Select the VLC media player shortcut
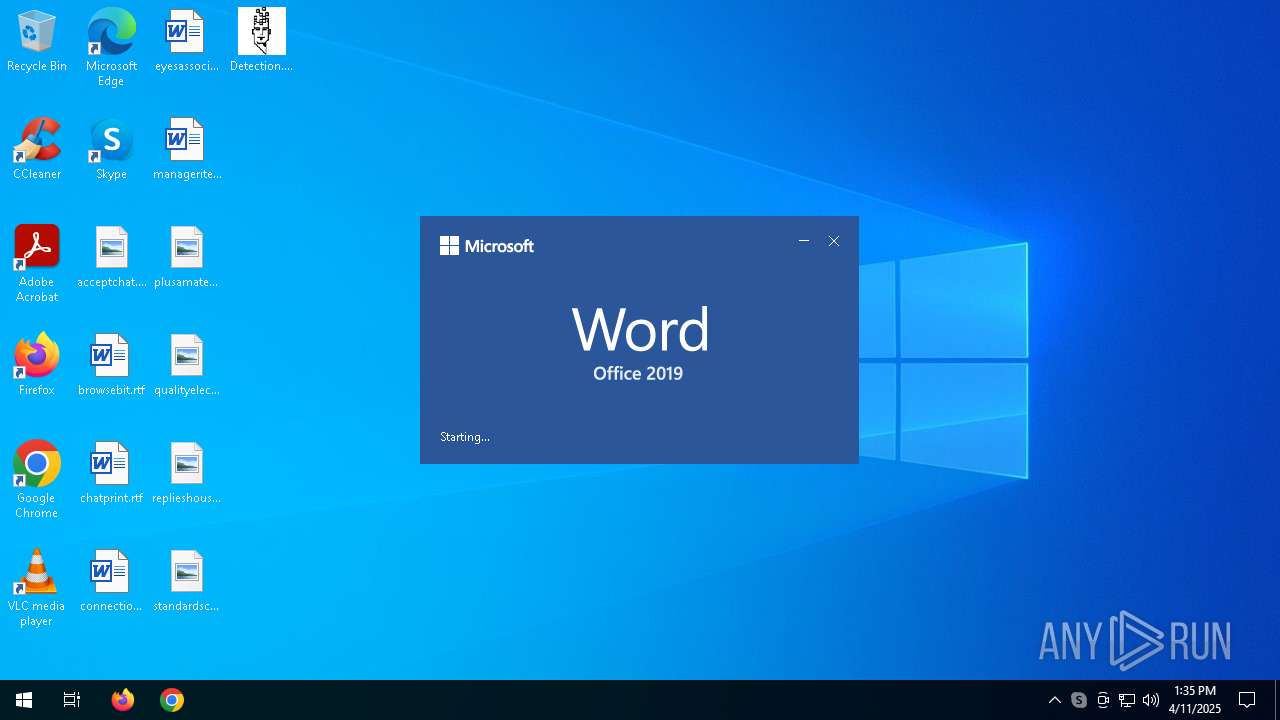The width and height of the screenshot is (1280, 720). pos(37,587)
